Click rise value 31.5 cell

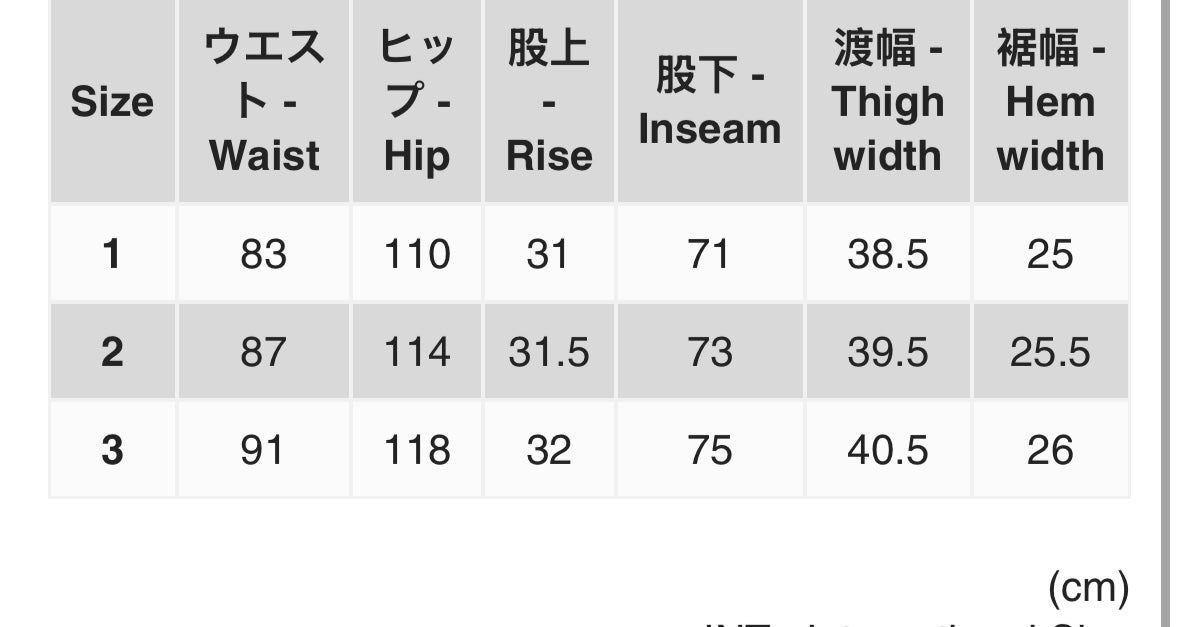[549, 352]
